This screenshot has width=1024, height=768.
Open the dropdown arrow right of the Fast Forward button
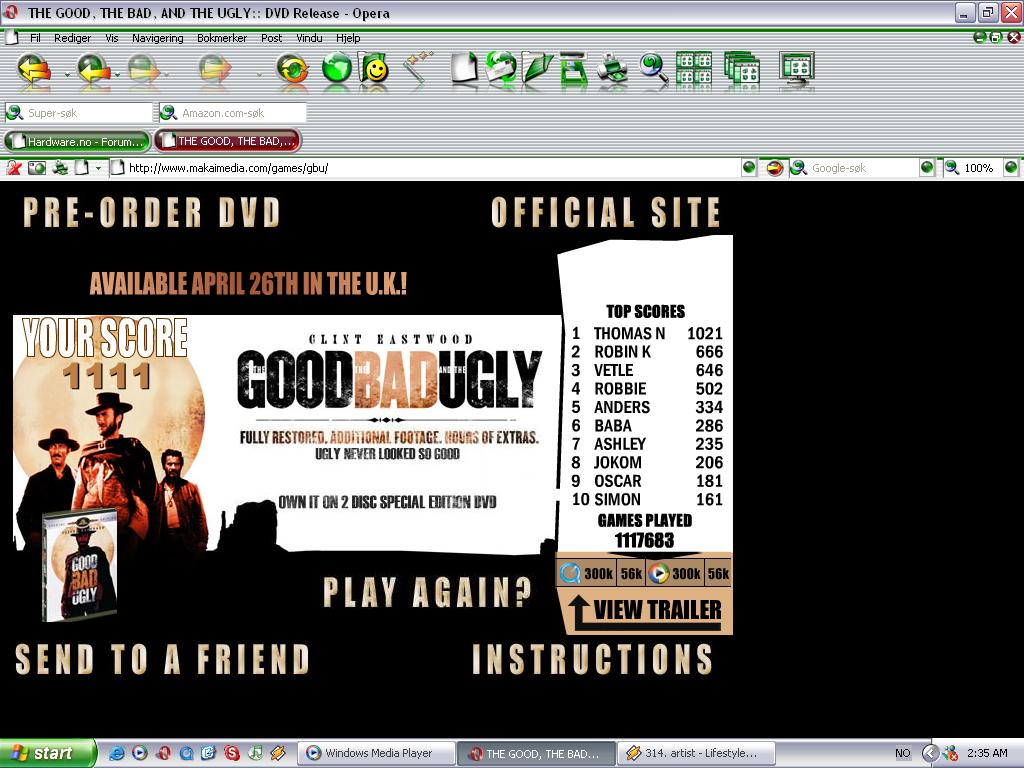(259, 74)
